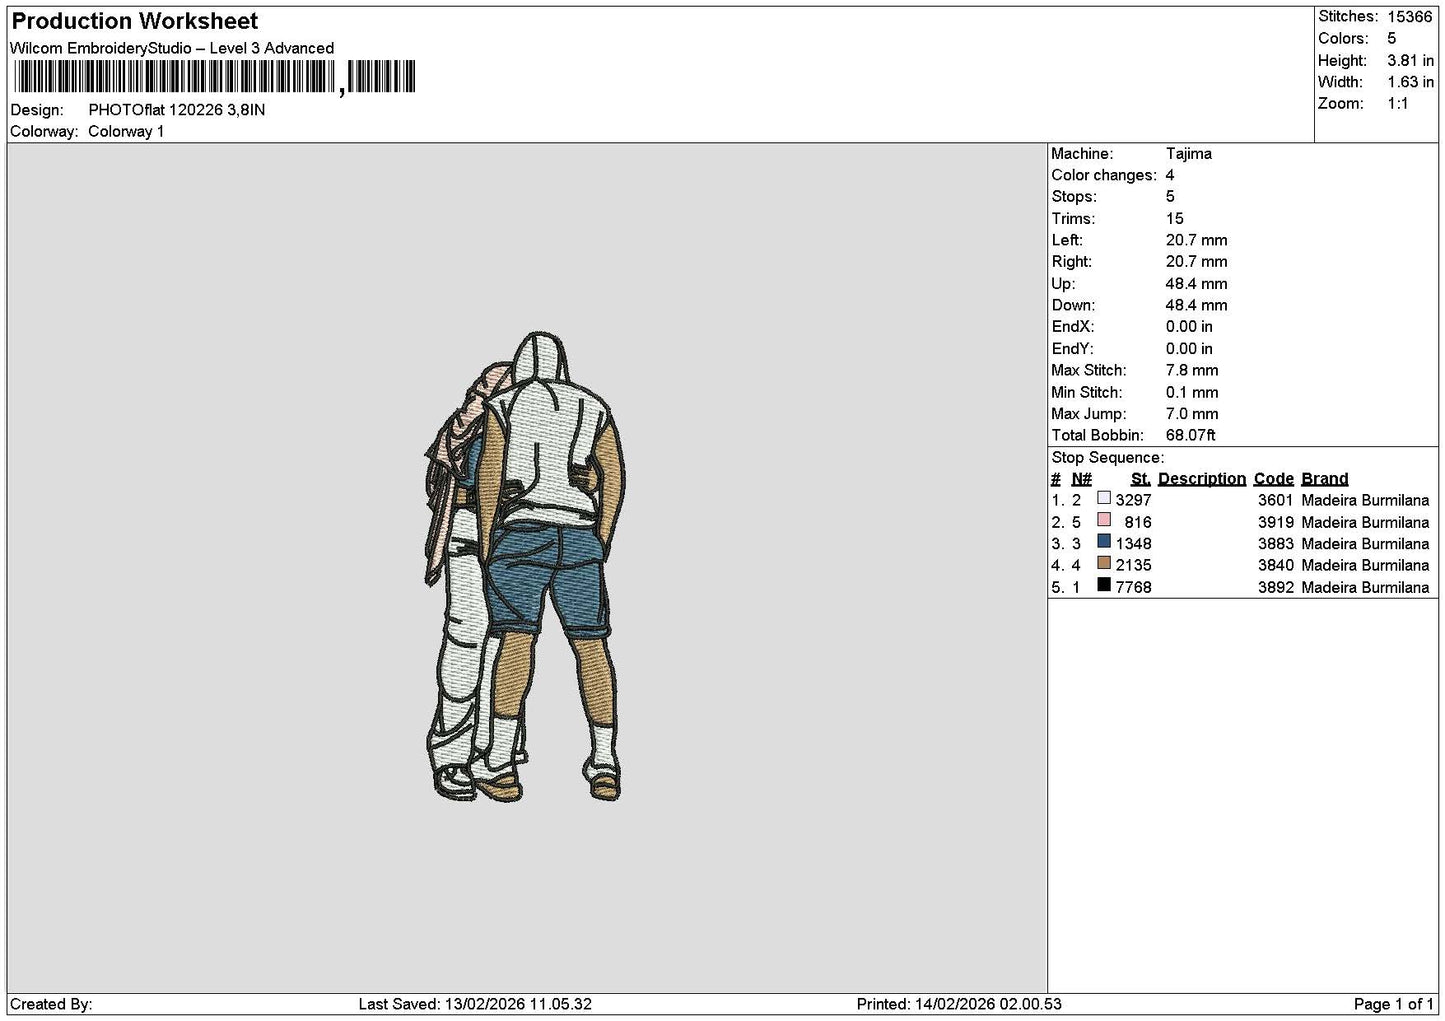
Task: Click the Total Bobbin value '68.07ft'
Action: pyautogui.click(x=1191, y=436)
